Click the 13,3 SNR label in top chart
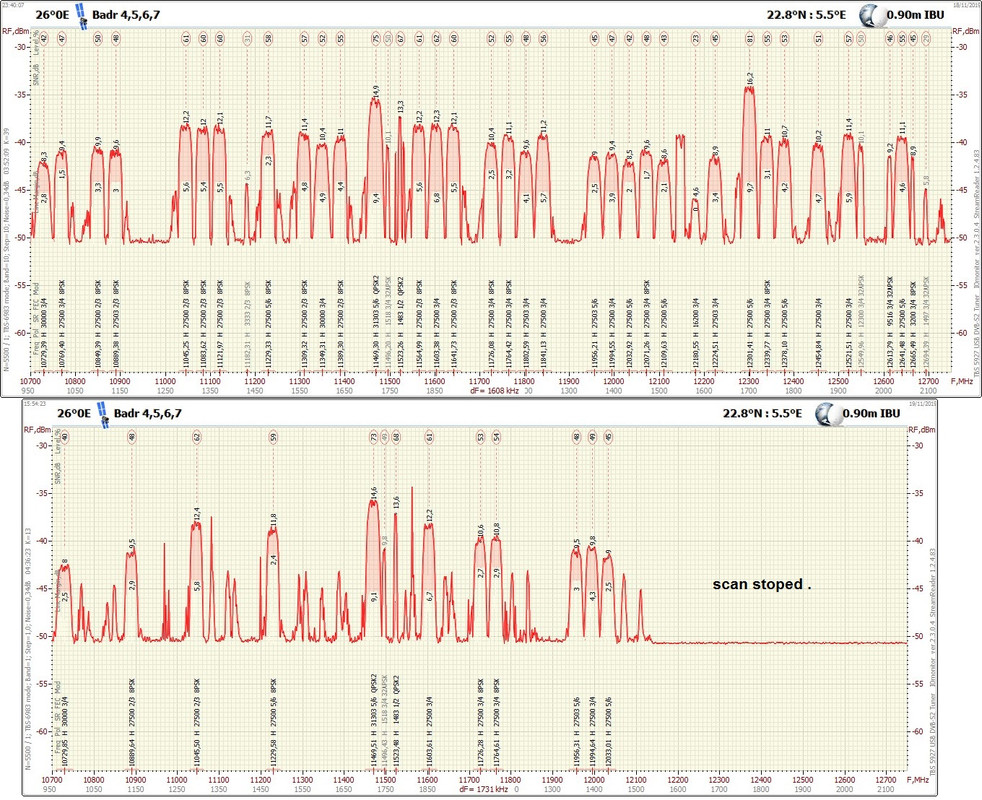 click(x=400, y=106)
